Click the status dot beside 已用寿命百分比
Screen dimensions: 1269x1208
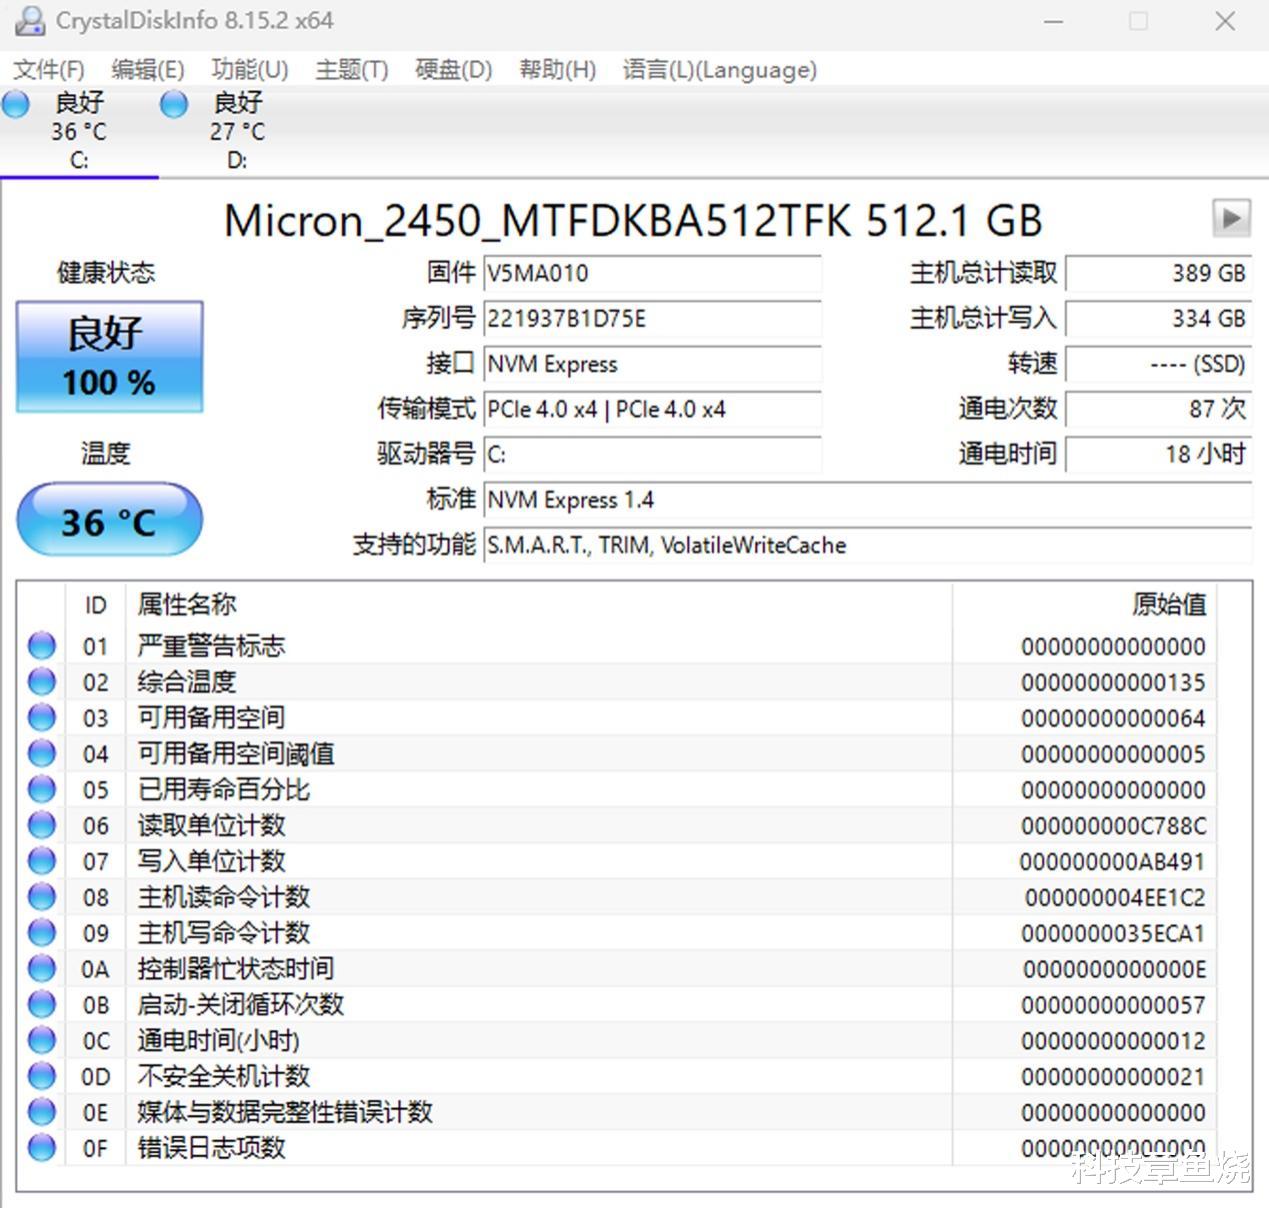pos(41,789)
